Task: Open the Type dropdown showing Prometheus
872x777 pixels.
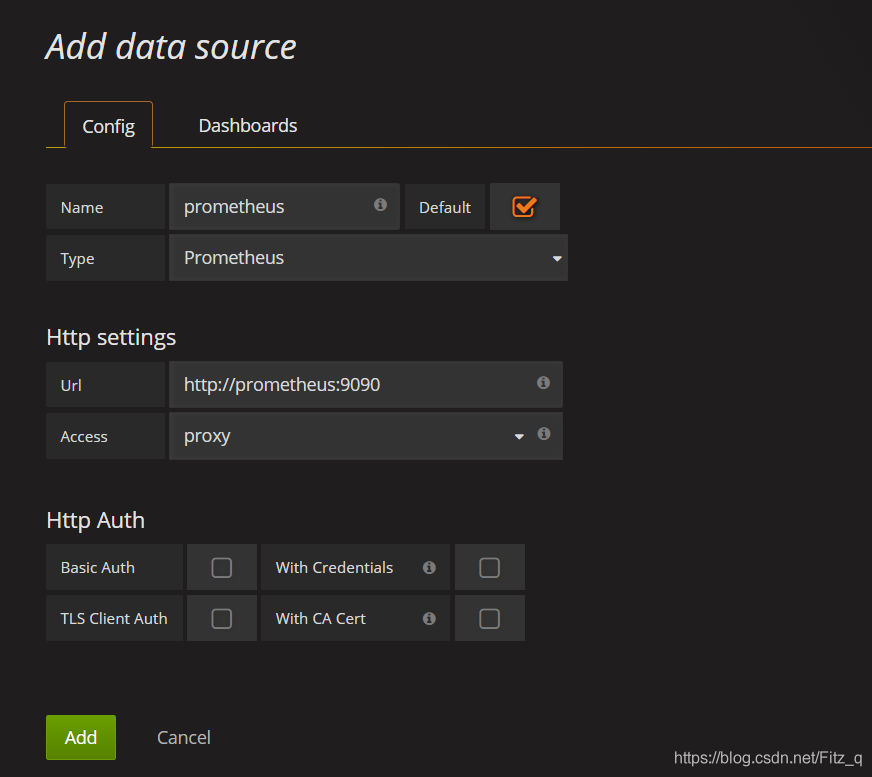Action: coord(368,258)
